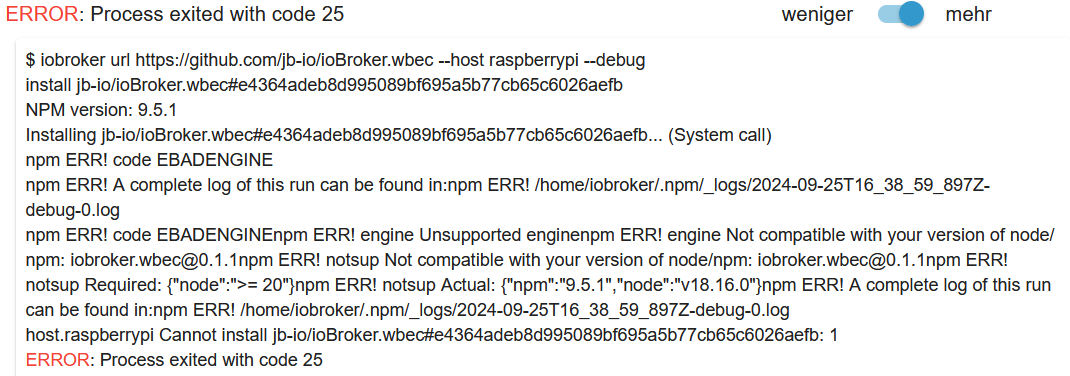The width and height of the screenshot is (1070, 376).
Task: Click the top "Process exited with code 25" text
Action: click(x=217, y=14)
